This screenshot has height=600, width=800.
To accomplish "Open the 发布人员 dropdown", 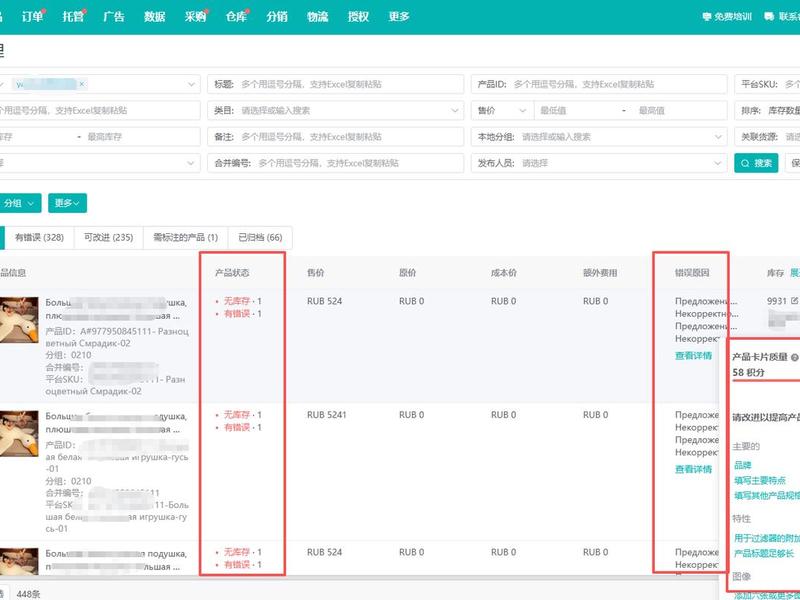I will click(599, 163).
